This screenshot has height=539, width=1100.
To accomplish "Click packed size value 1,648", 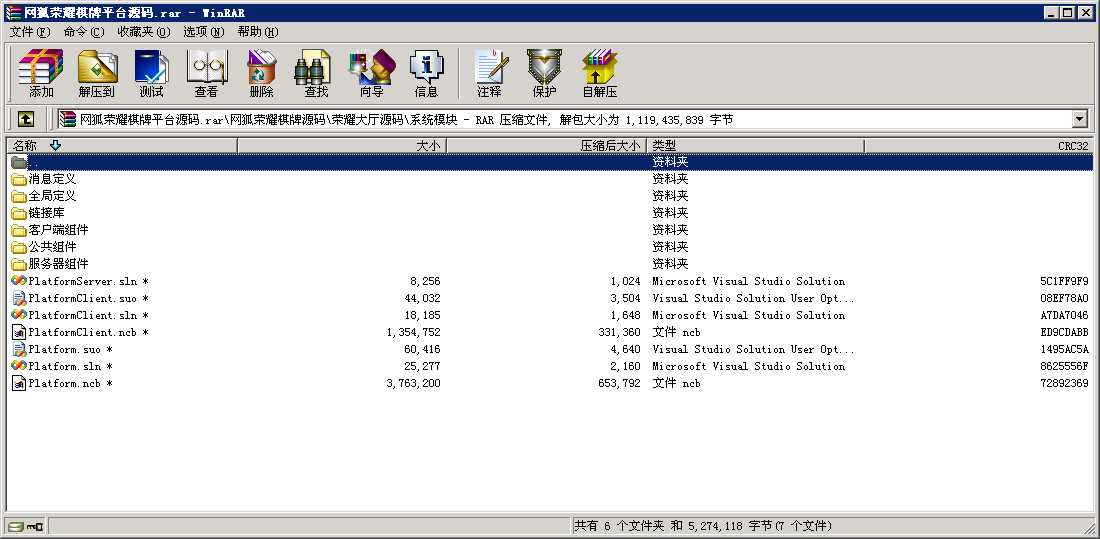I will (x=626, y=315).
